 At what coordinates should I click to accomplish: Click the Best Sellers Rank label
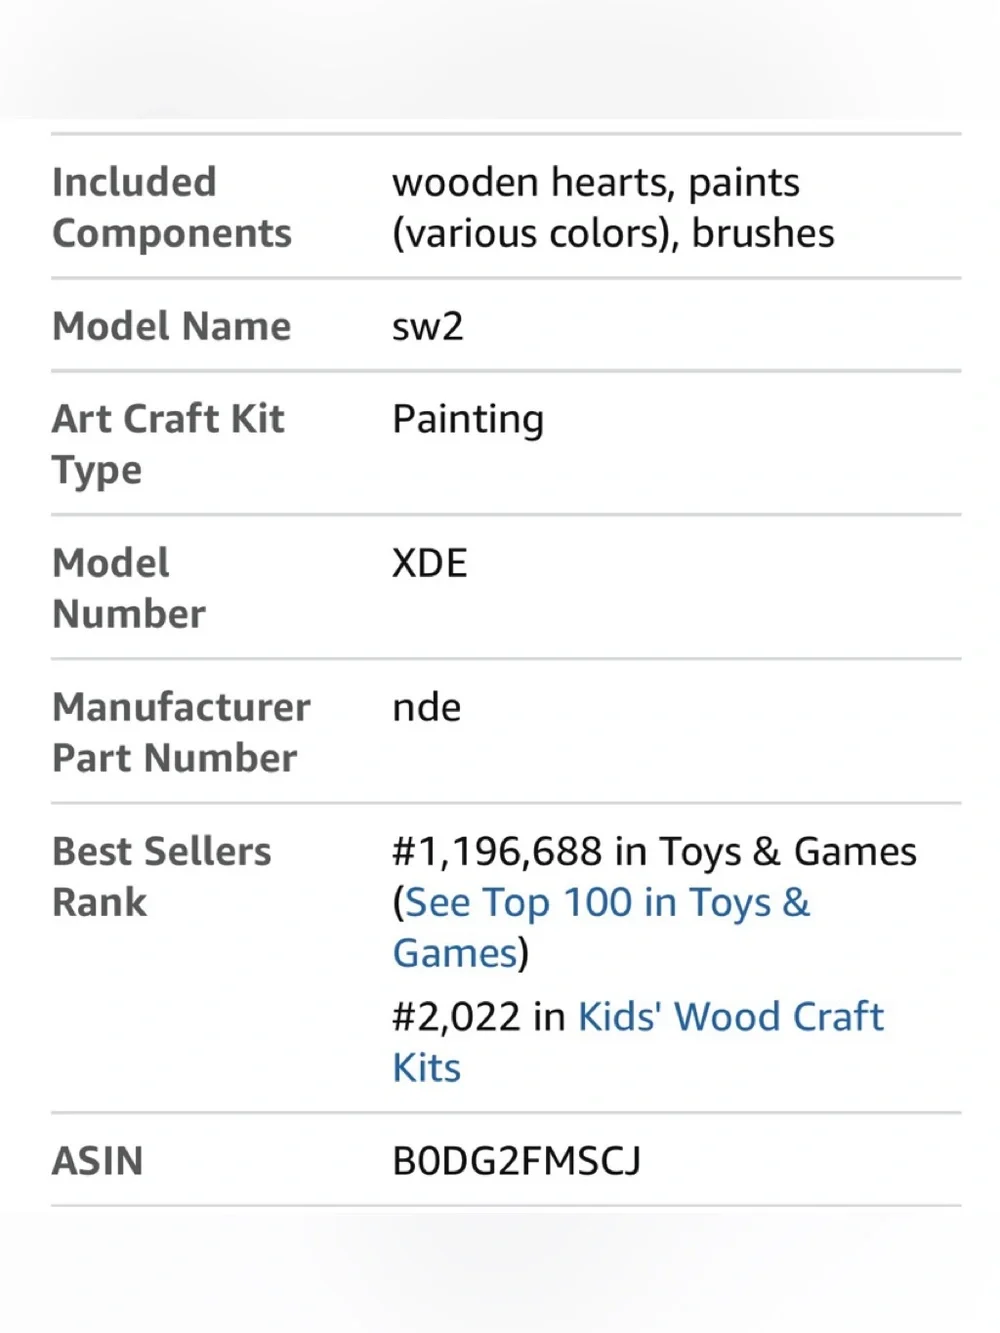click(161, 876)
